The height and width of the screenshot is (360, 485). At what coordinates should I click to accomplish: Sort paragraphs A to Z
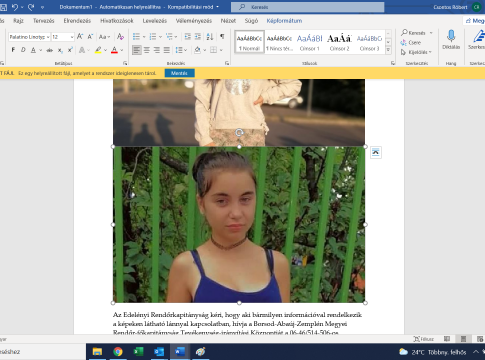(210, 37)
